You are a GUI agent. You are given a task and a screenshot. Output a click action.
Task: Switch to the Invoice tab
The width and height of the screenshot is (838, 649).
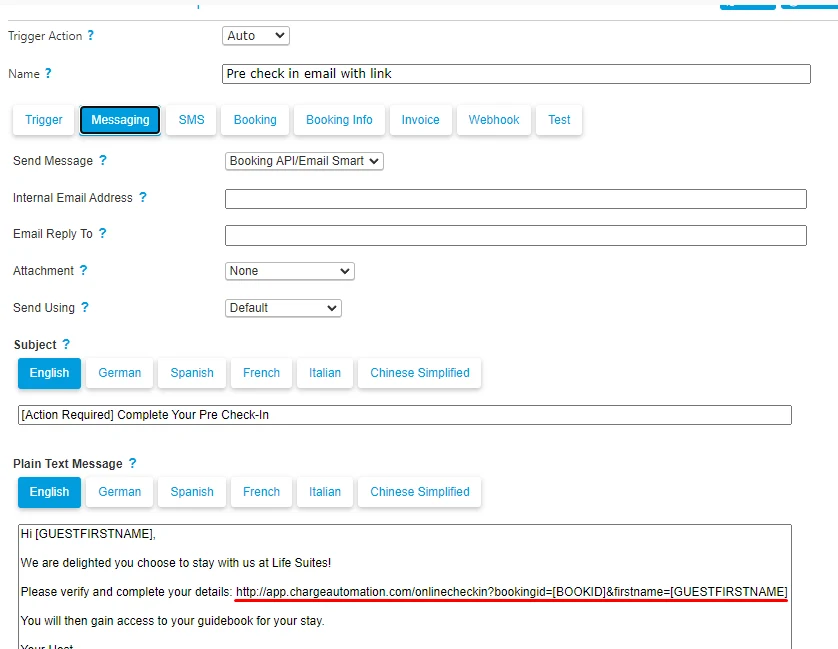click(421, 120)
